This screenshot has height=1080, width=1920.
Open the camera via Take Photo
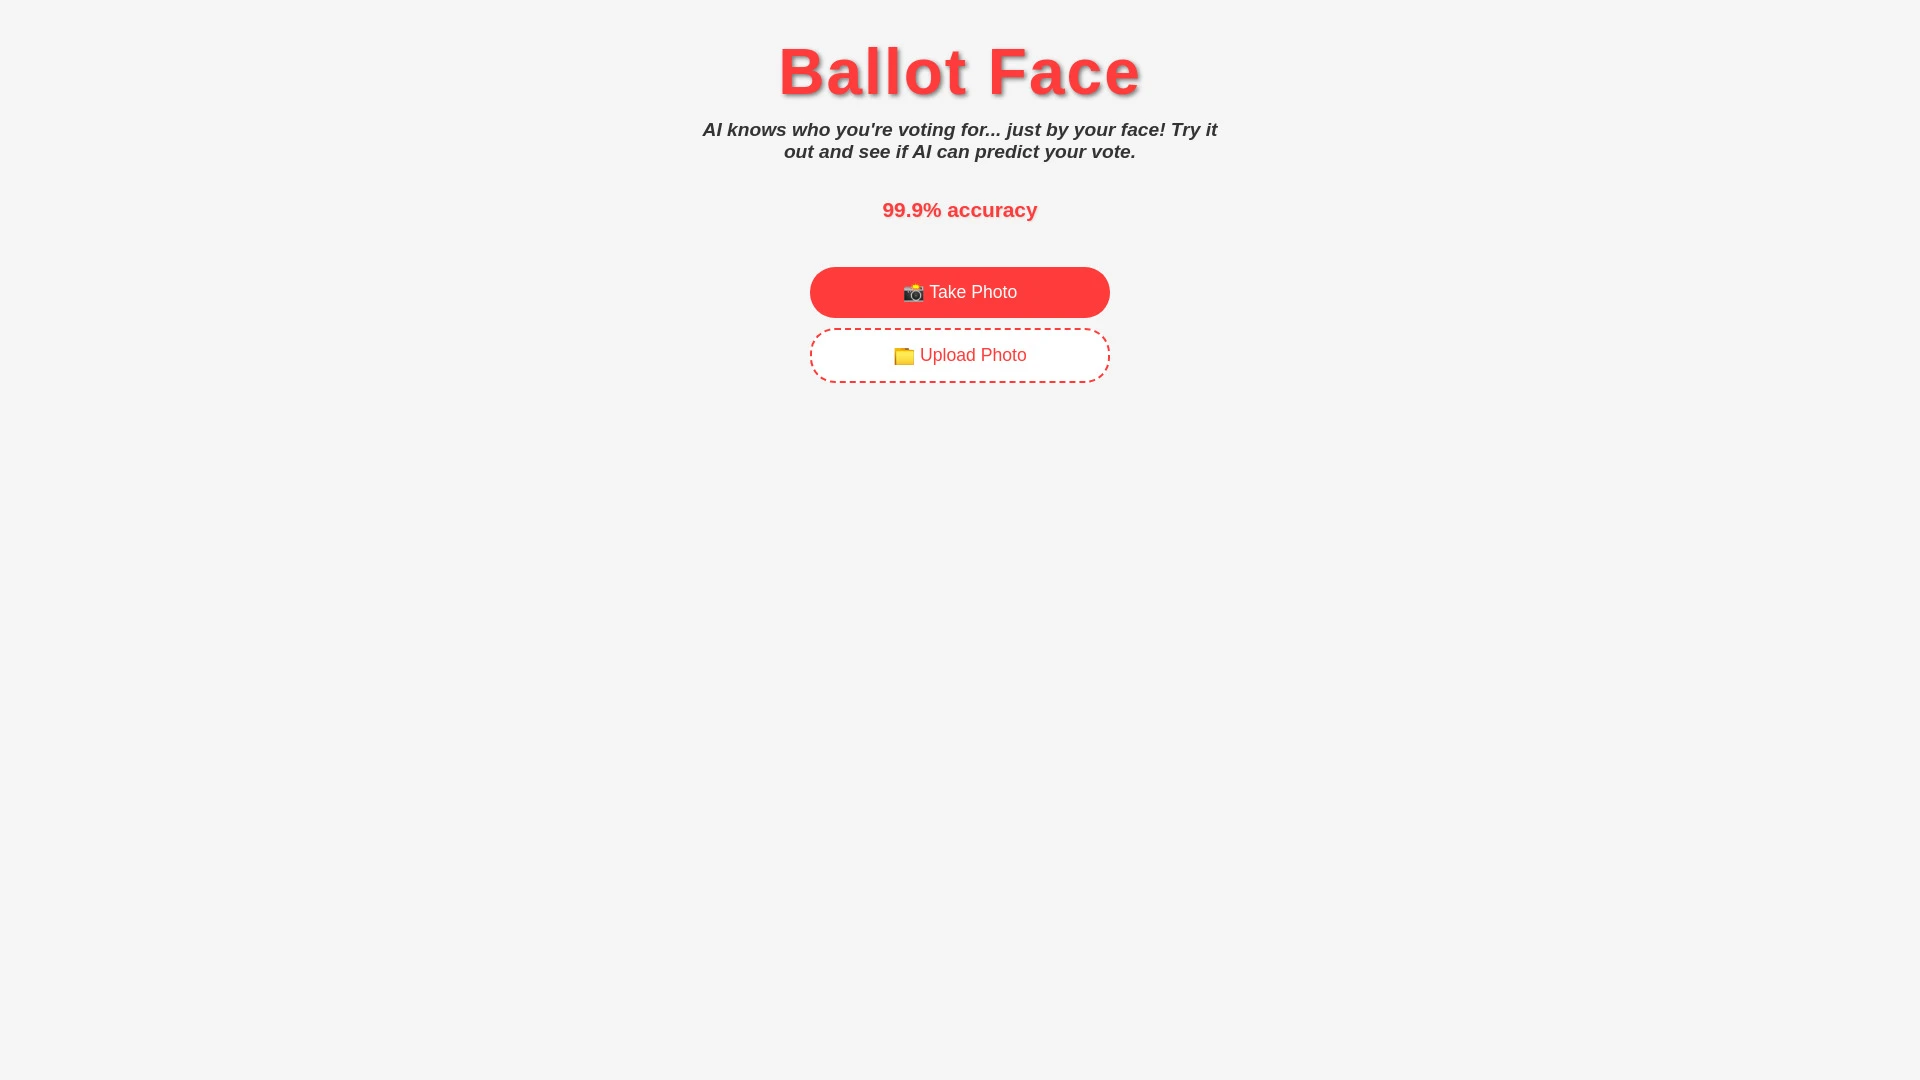coord(959,292)
